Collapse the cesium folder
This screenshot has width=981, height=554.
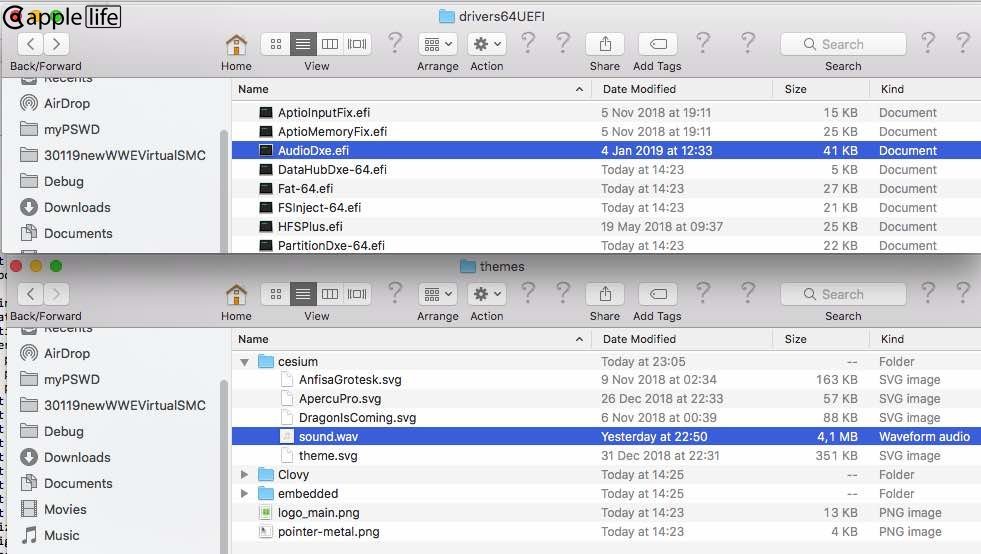tap(245, 362)
